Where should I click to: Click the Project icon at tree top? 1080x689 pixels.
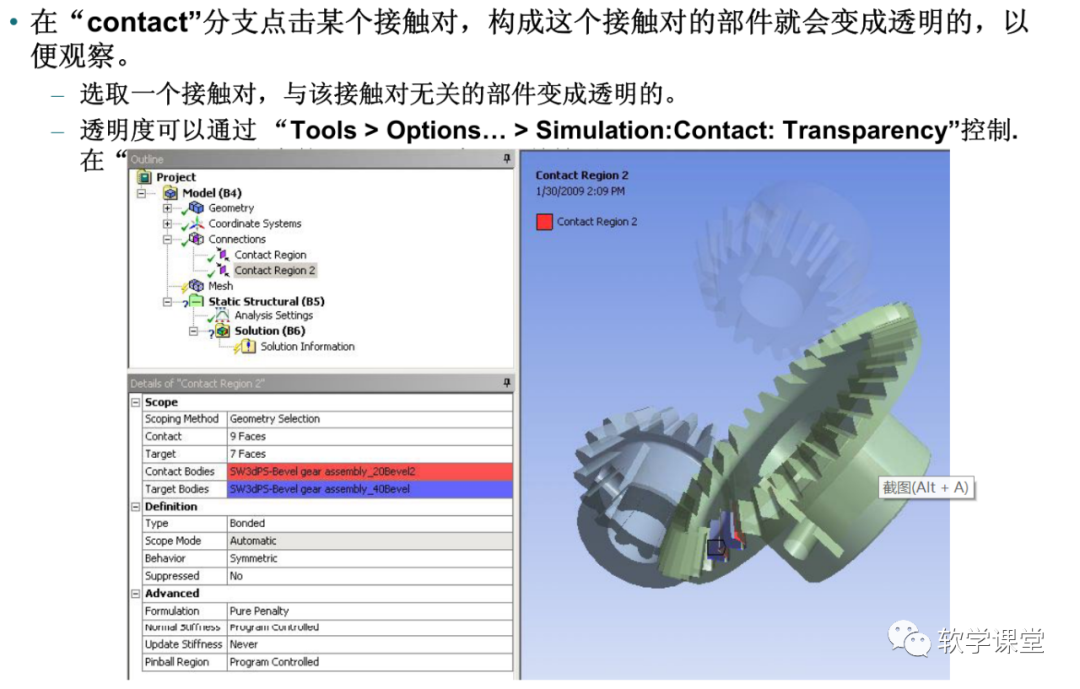144,177
